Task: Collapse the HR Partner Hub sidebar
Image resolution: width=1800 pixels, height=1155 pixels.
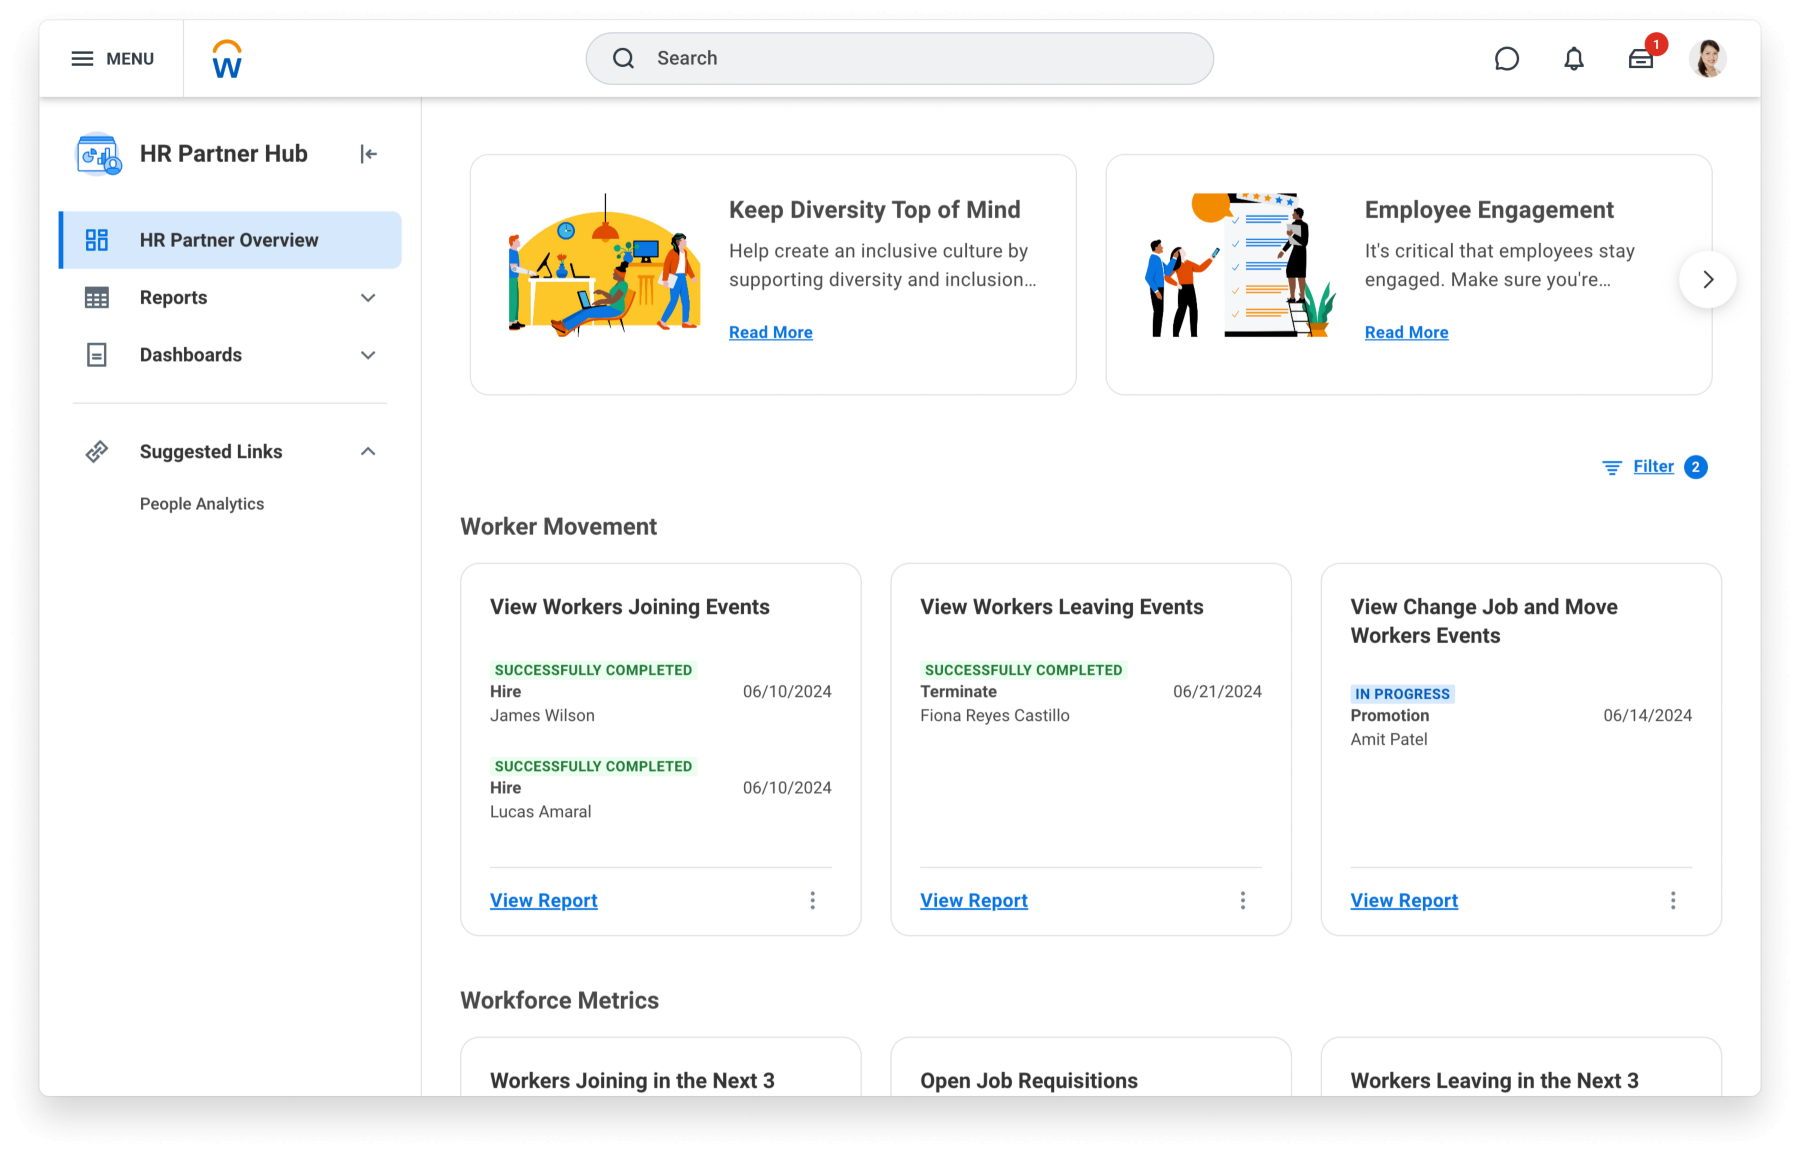Action: point(368,154)
